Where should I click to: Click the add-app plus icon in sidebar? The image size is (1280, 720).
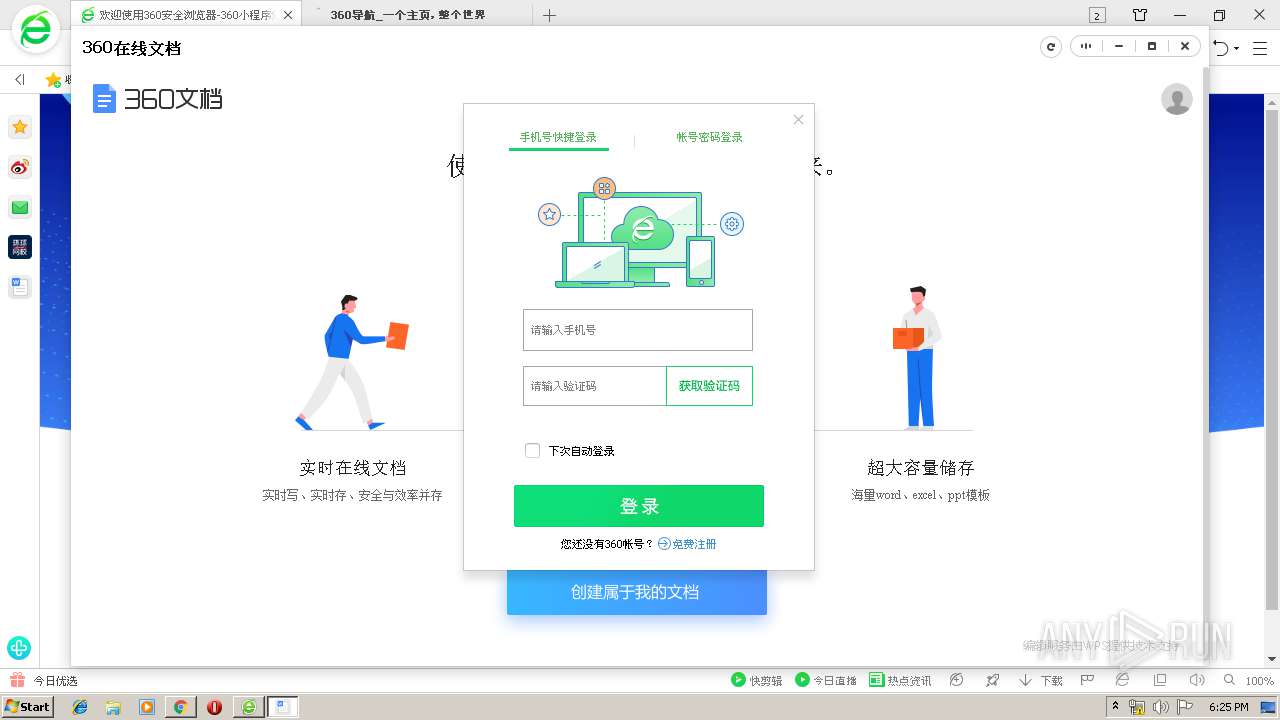tap(19, 647)
